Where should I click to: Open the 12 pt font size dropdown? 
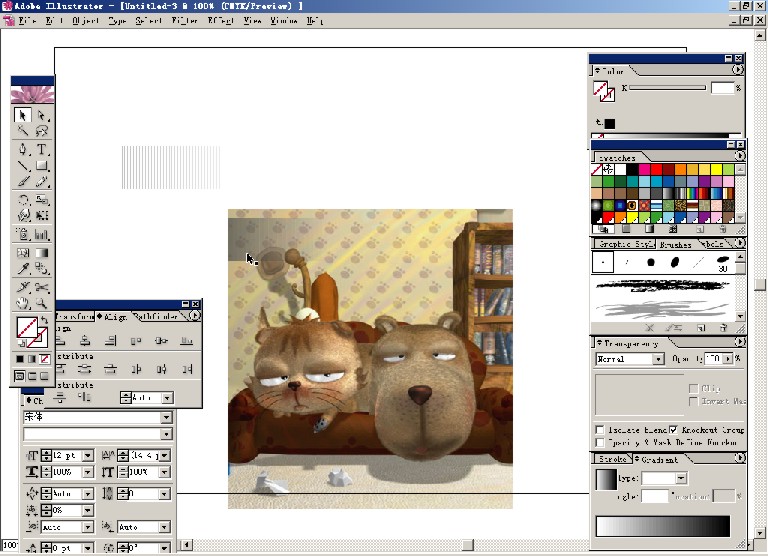click(88, 456)
